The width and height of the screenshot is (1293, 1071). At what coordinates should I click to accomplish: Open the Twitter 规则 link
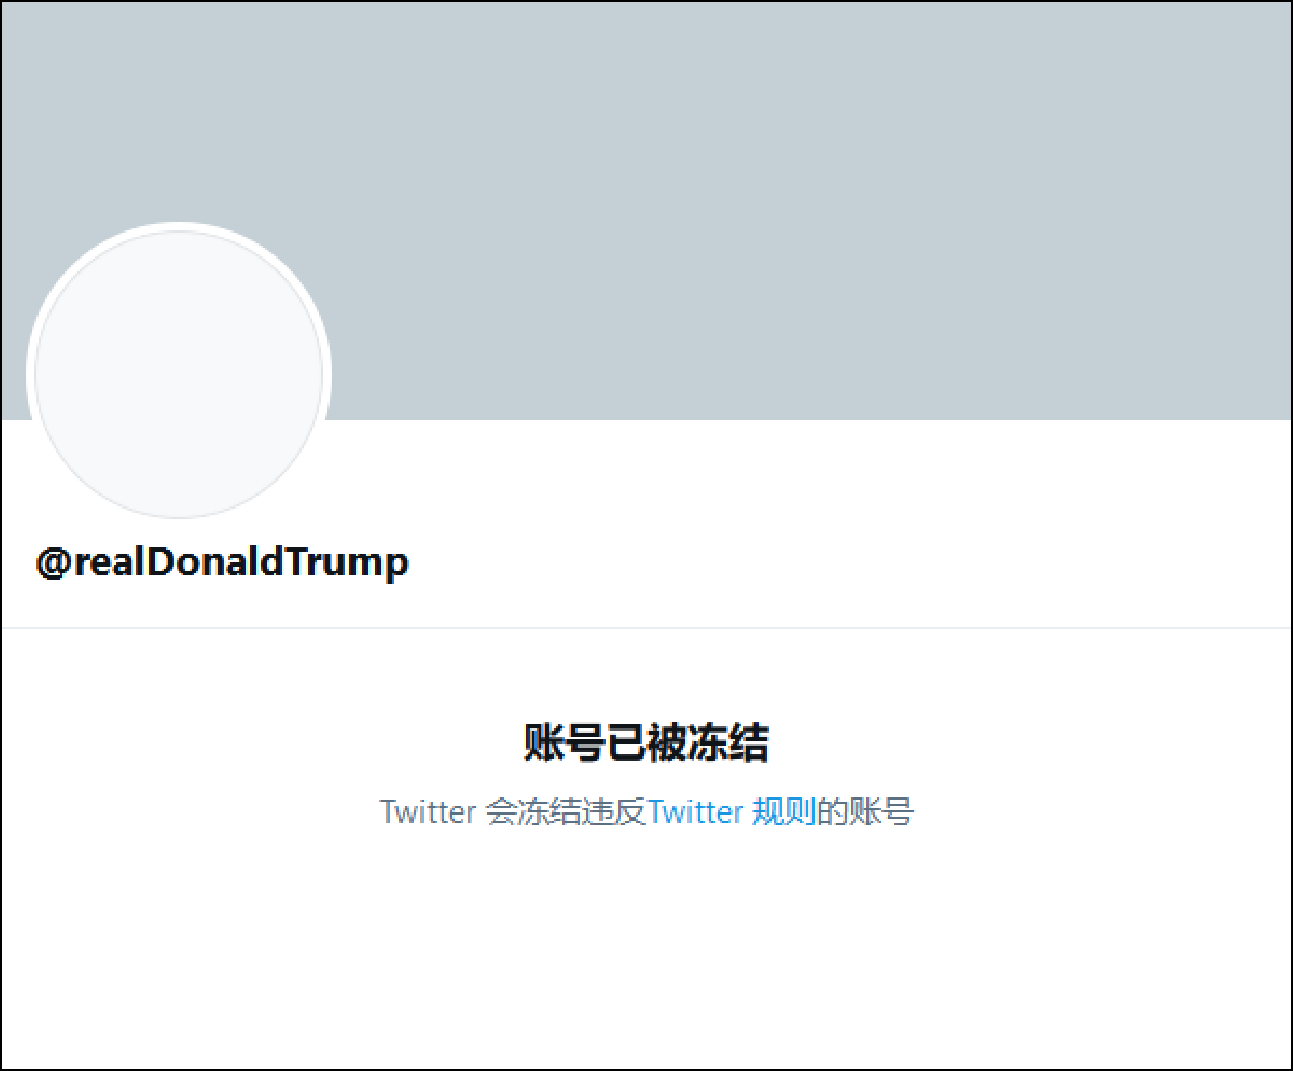tap(732, 811)
